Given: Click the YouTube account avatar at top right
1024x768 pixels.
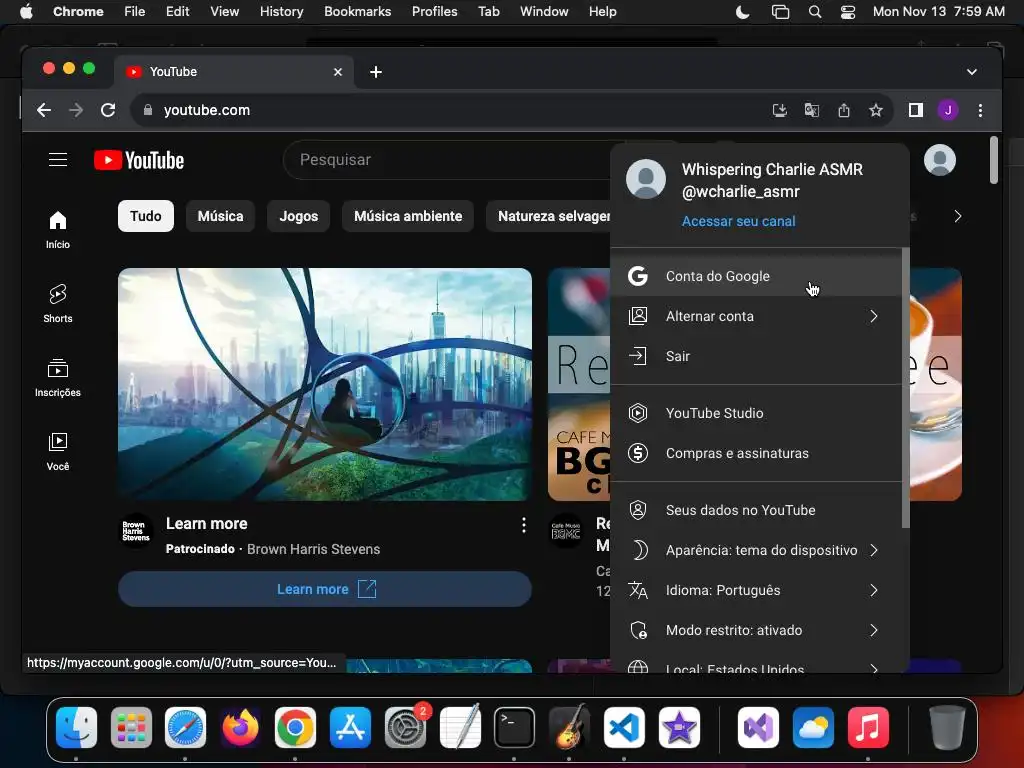Looking at the screenshot, I should 940,160.
